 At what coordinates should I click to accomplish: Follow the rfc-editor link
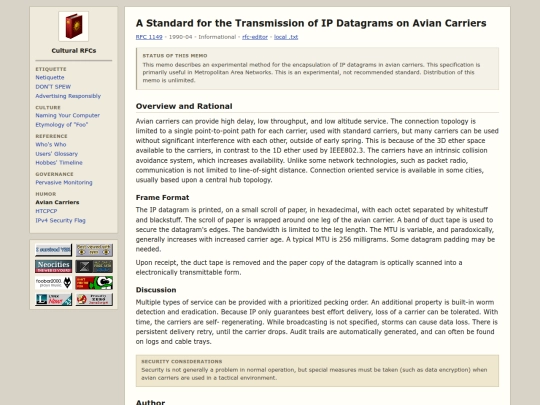(255, 37)
